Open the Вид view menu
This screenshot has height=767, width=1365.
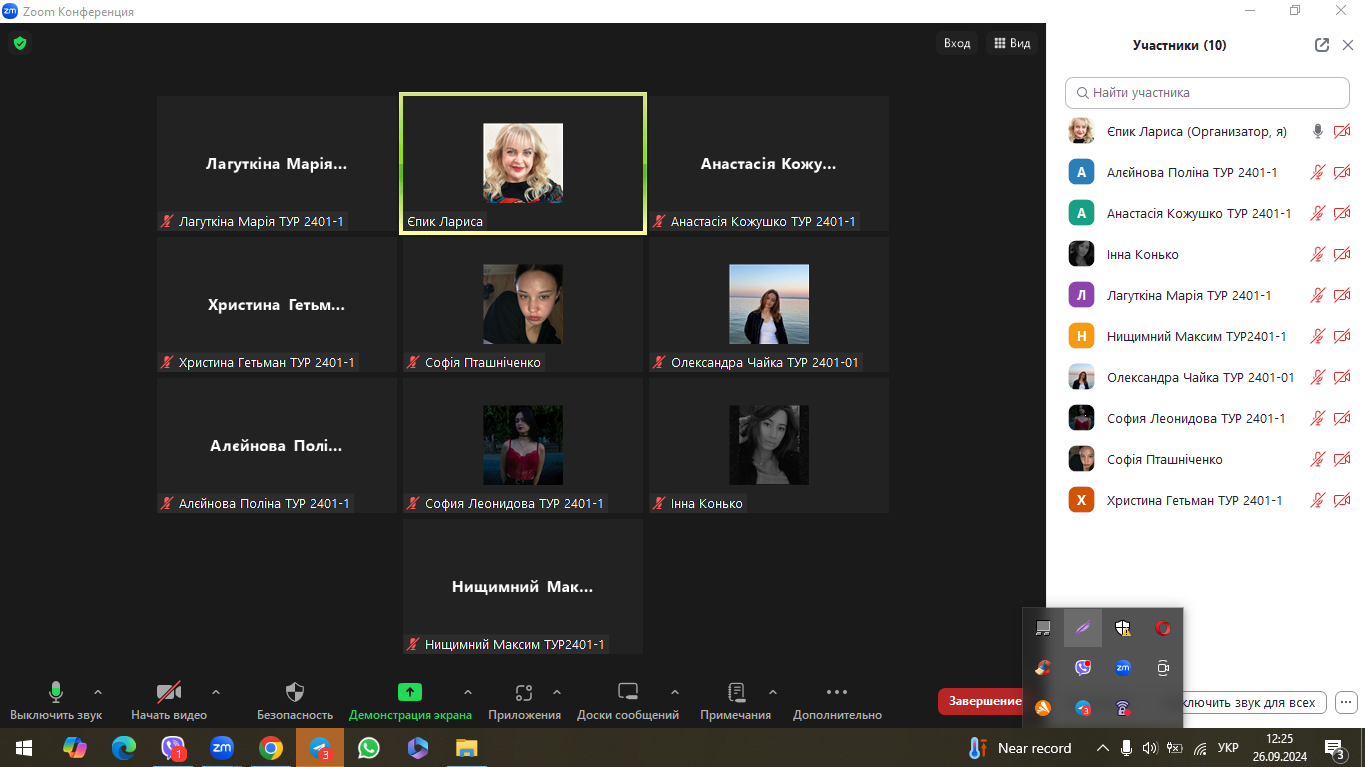pyautogui.click(x=1011, y=43)
